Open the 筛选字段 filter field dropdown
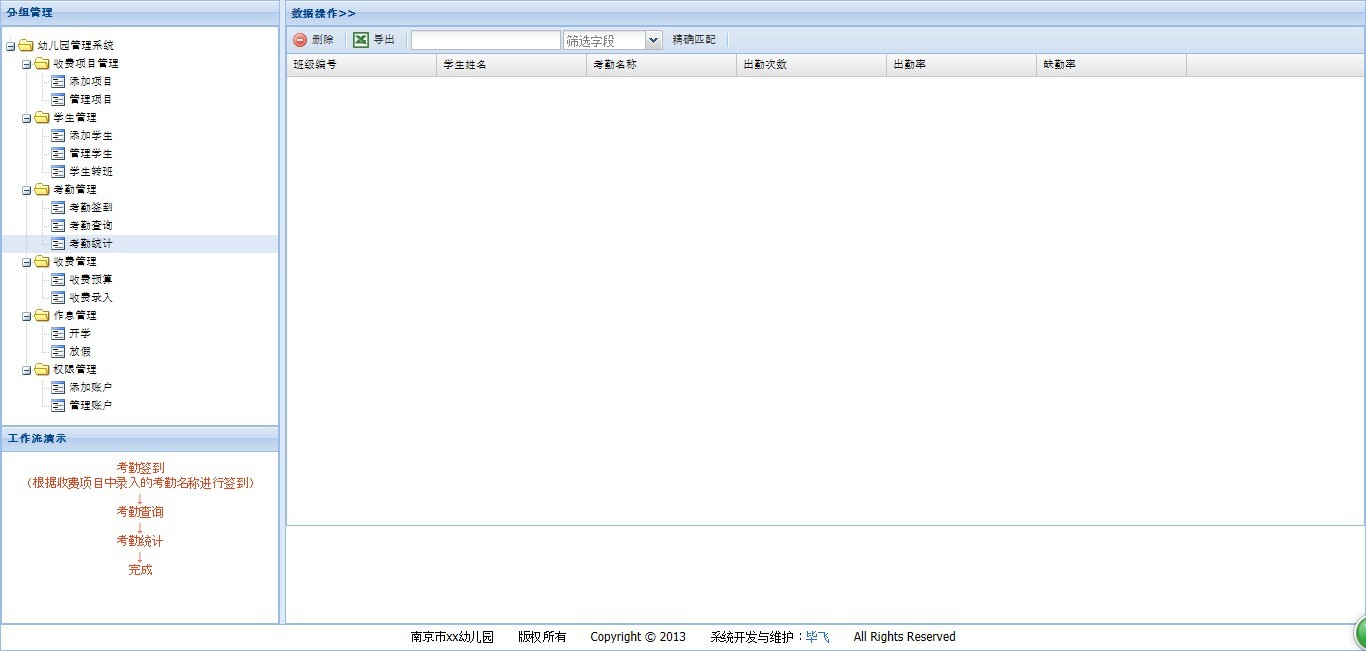The width and height of the screenshot is (1366, 651). (x=653, y=40)
